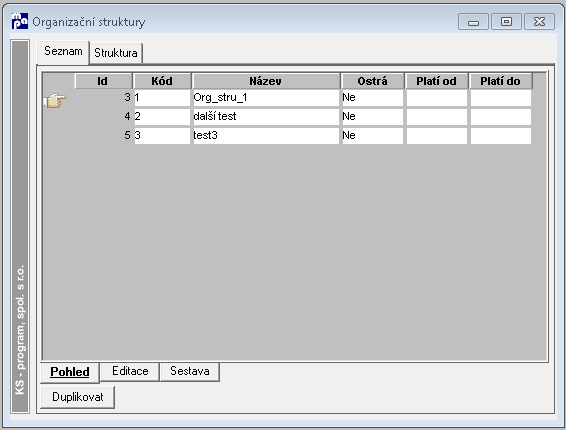Open the Struktura tab
The height and width of the screenshot is (430, 566).
tap(116, 53)
